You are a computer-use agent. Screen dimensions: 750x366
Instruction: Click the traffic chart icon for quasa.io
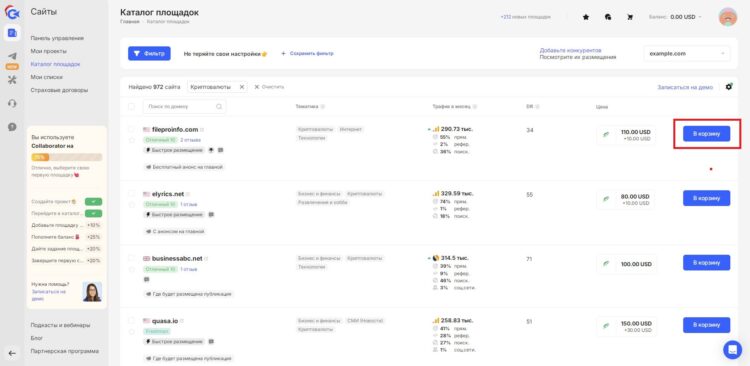tap(436, 320)
